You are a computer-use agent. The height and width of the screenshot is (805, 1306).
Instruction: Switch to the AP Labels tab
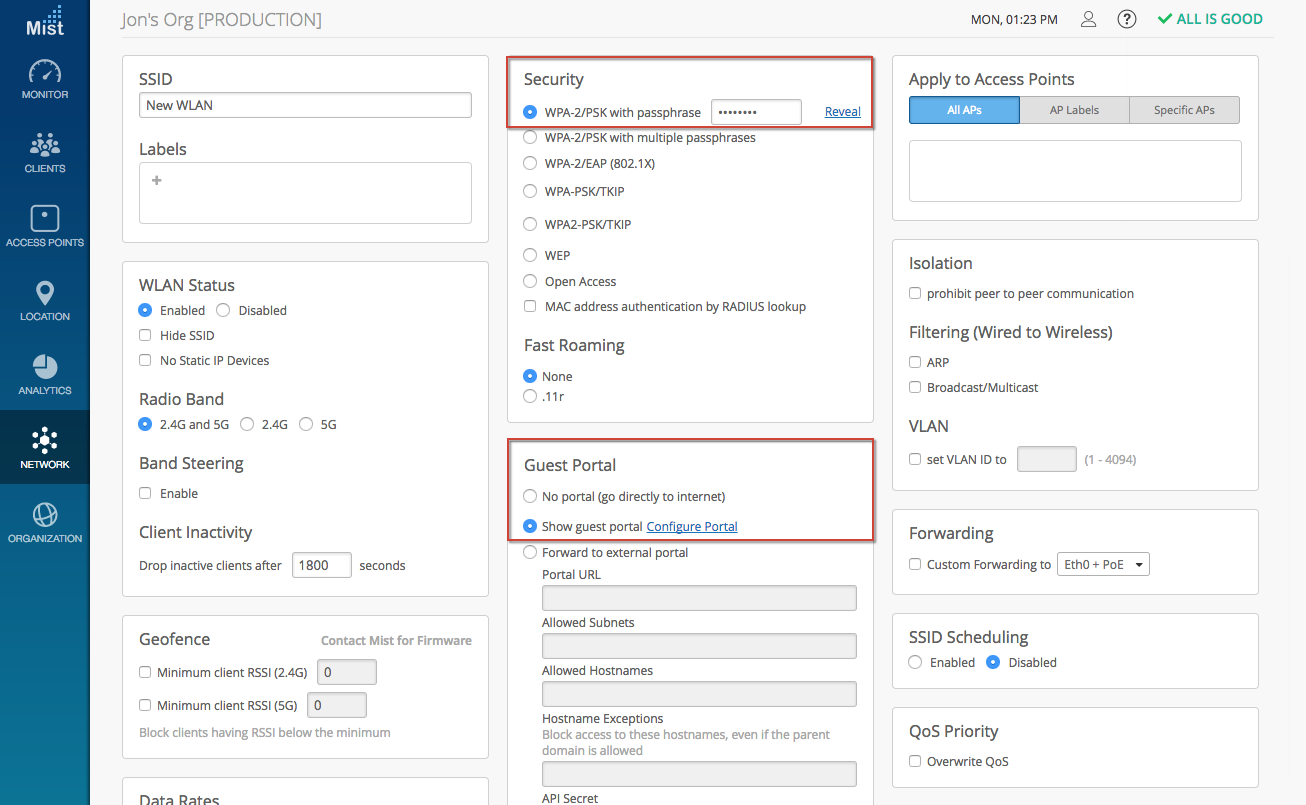point(1074,110)
